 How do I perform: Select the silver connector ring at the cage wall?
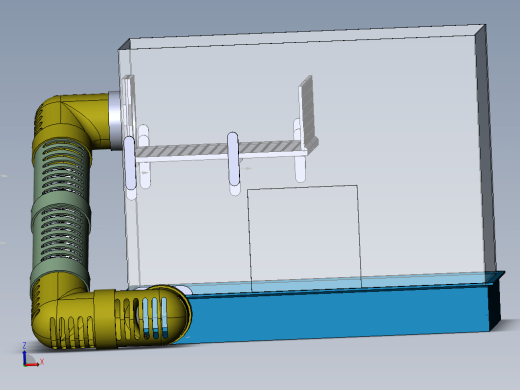[x=114, y=121]
